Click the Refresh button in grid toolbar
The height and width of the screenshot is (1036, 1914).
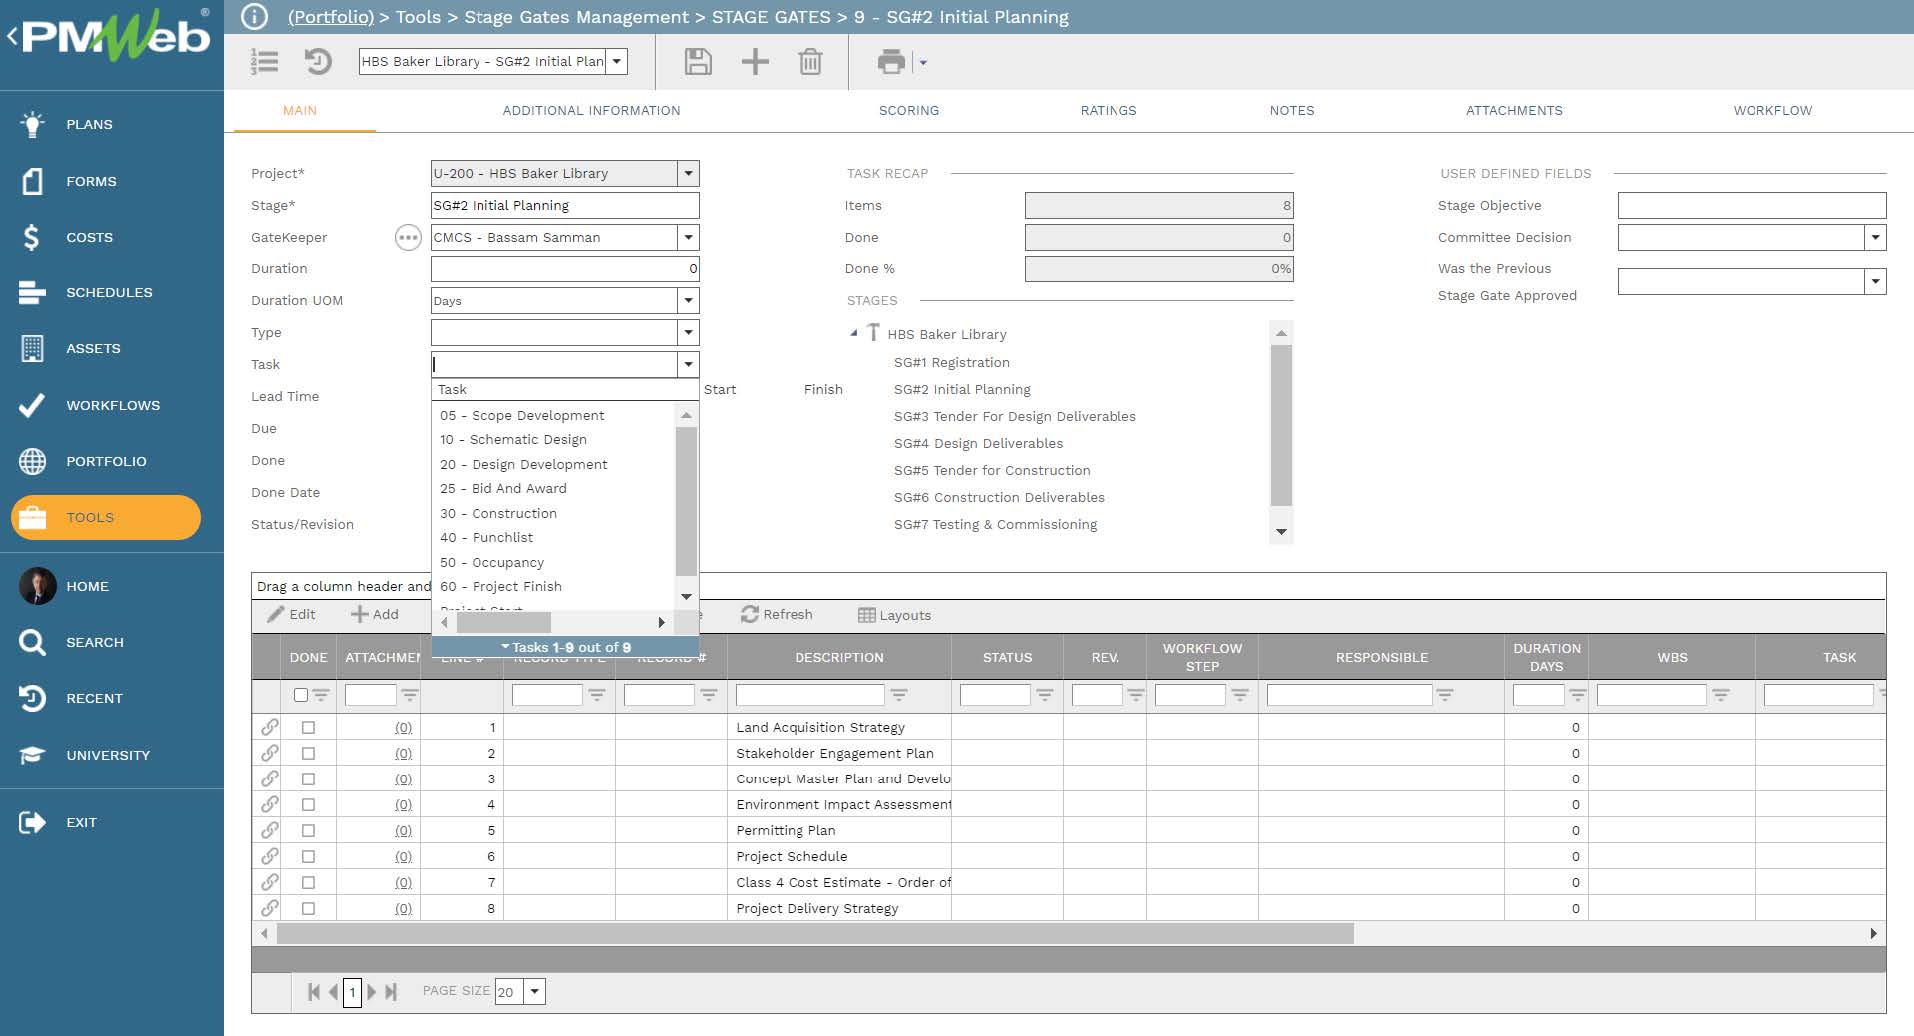coord(776,615)
